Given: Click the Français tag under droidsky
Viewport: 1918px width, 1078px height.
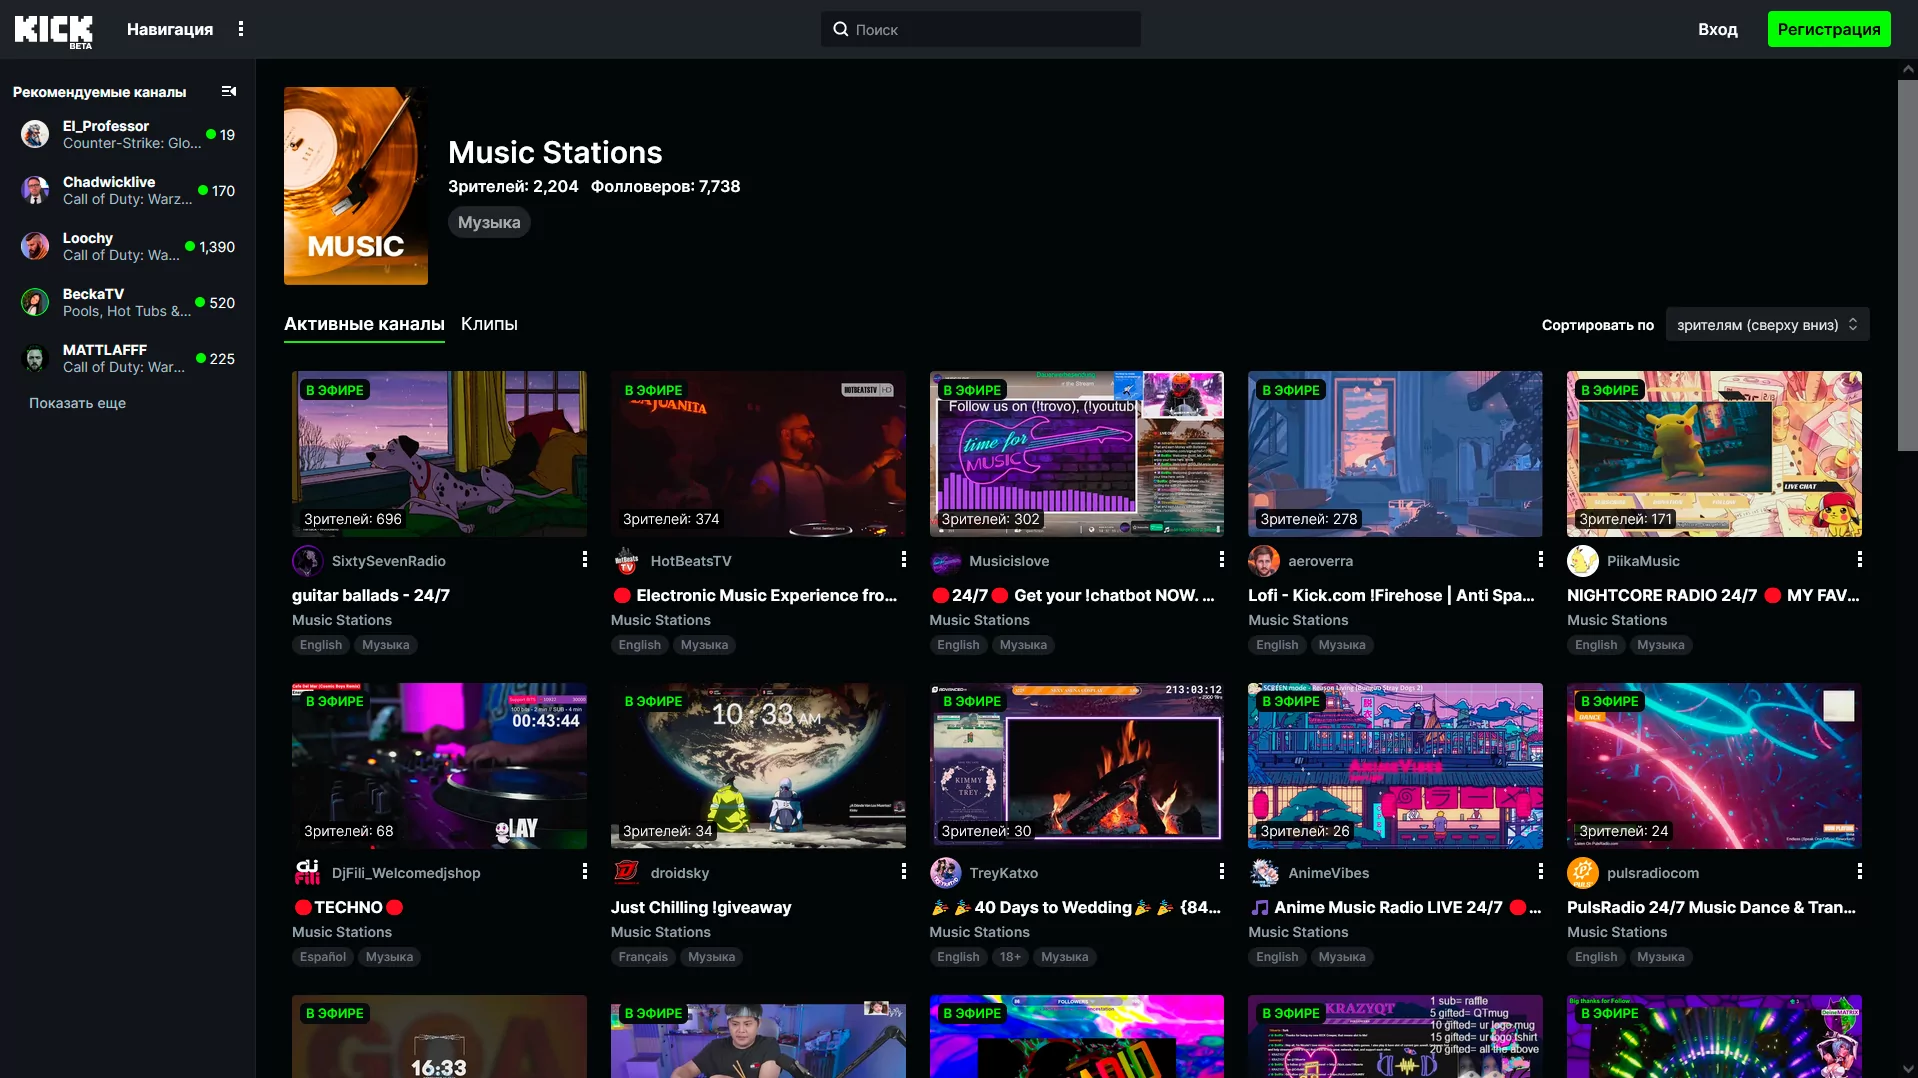Looking at the screenshot, I should coord(643,957).
